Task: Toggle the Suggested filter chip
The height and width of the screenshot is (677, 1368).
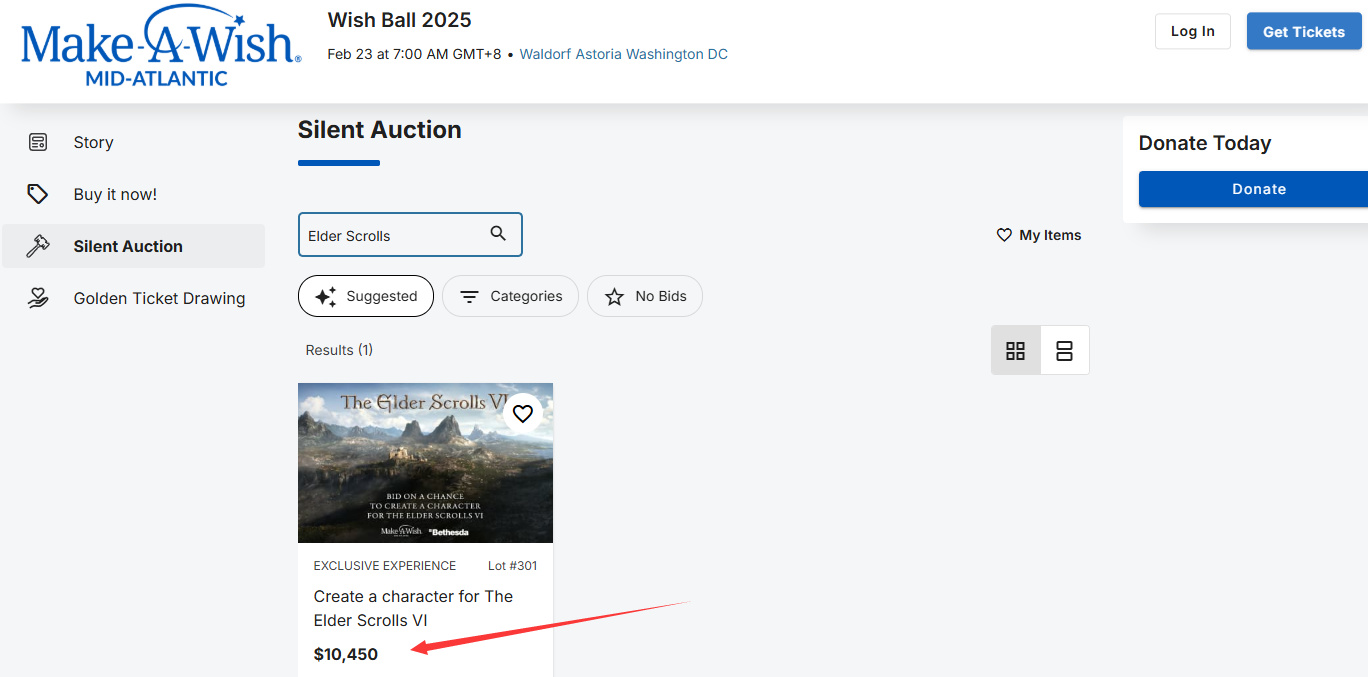Action: [x=366, y=296]
